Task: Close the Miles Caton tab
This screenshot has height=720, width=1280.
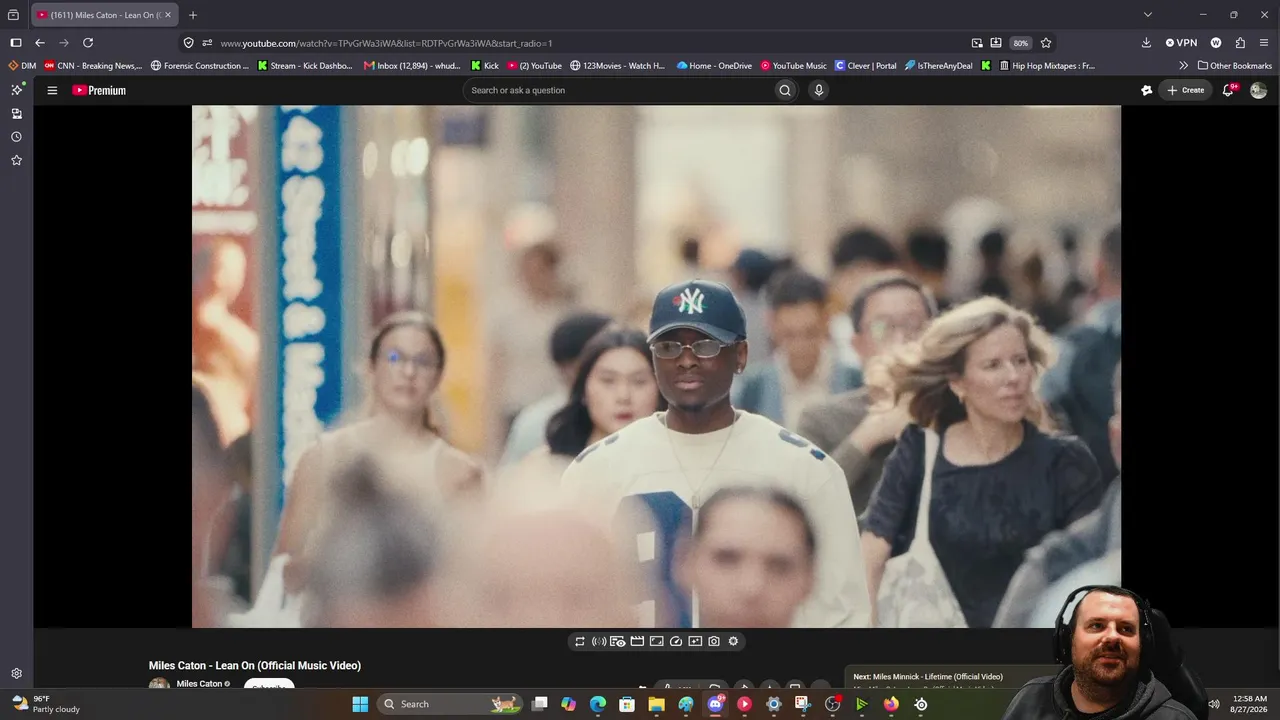Action: click(168, 15)
